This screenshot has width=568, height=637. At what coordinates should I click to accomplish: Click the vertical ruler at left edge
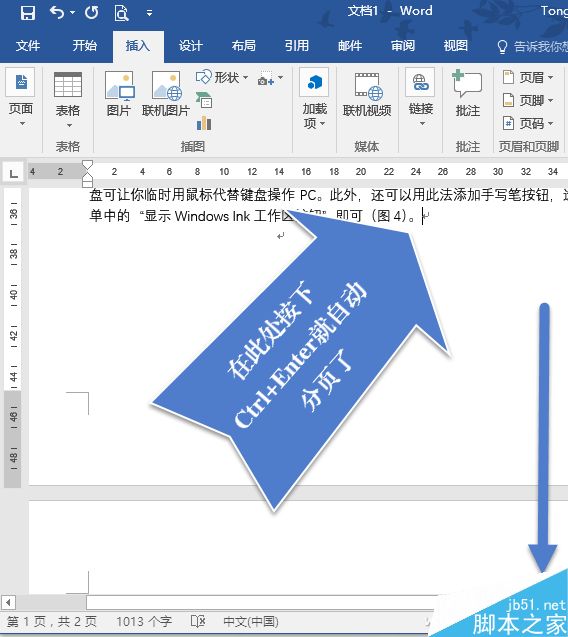point(13,337)
